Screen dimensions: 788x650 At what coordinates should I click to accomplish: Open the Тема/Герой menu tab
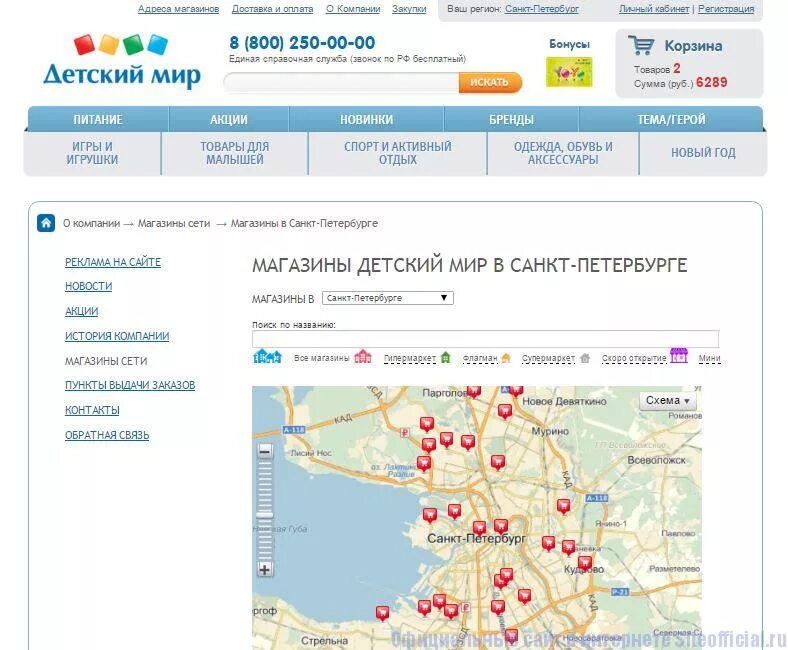point(671,119)
